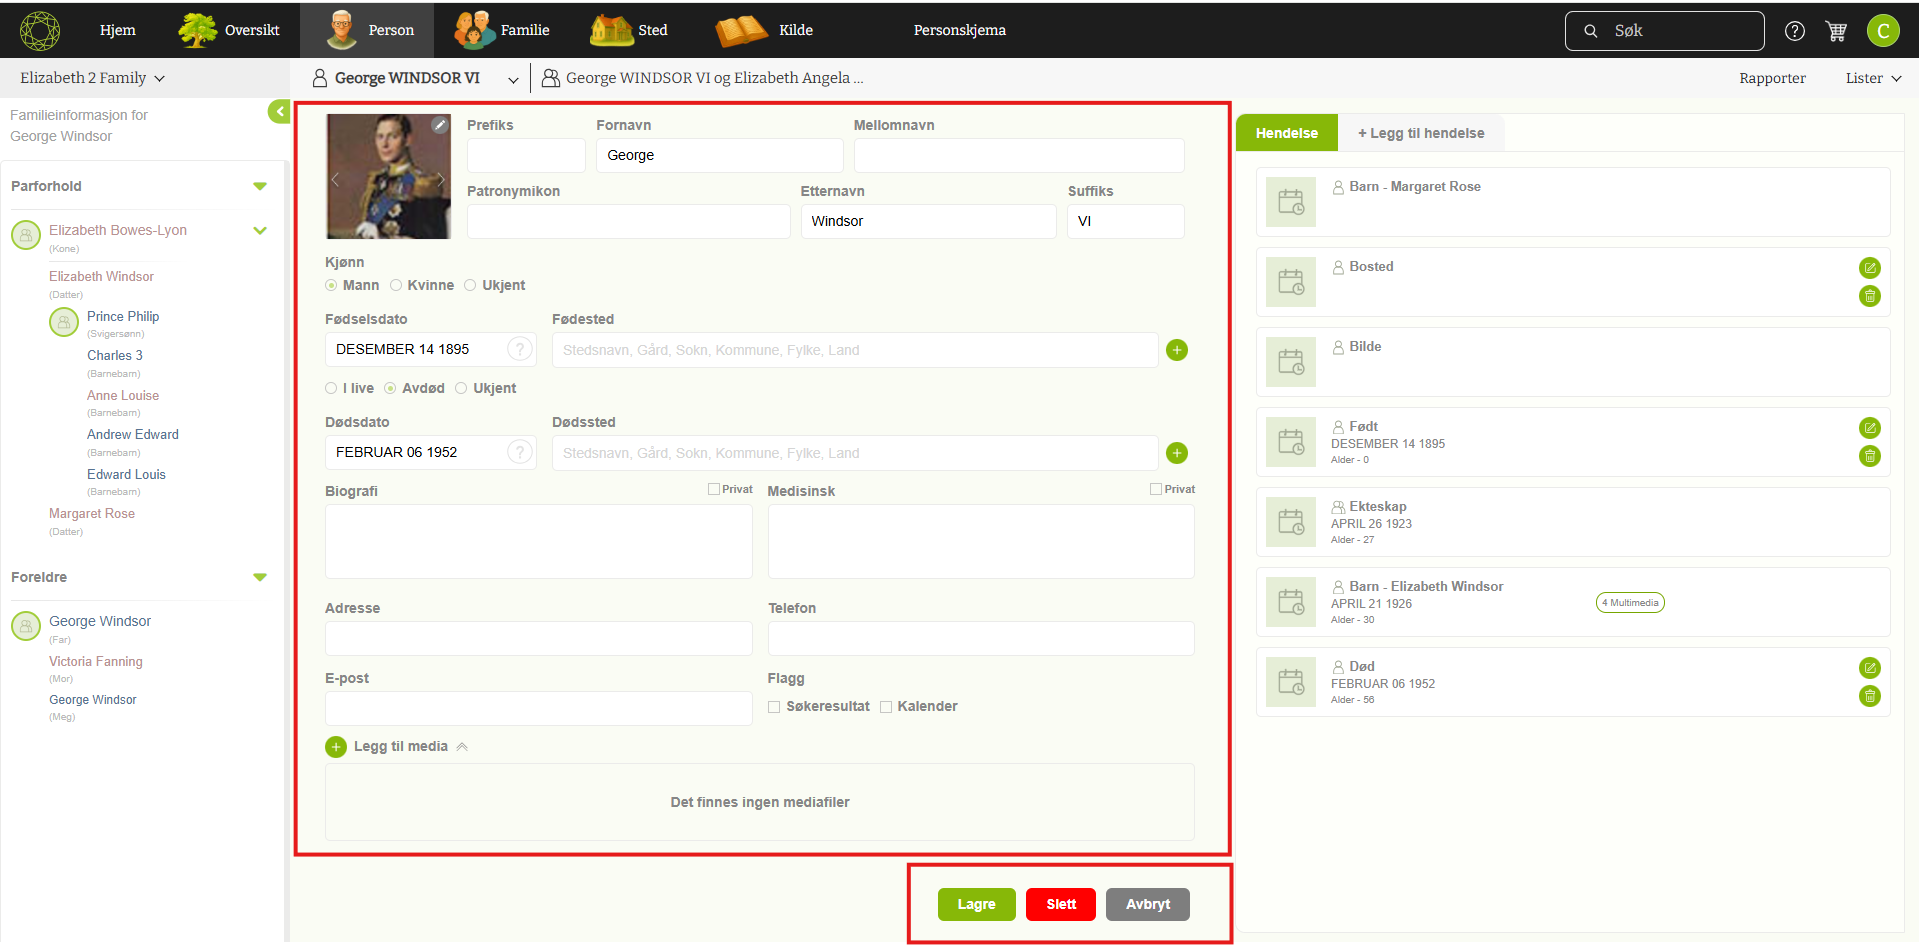Tick the Privat checkbox for Biografi
Viewport: 1919px width, 945px height.
click(x=714, y=489)
